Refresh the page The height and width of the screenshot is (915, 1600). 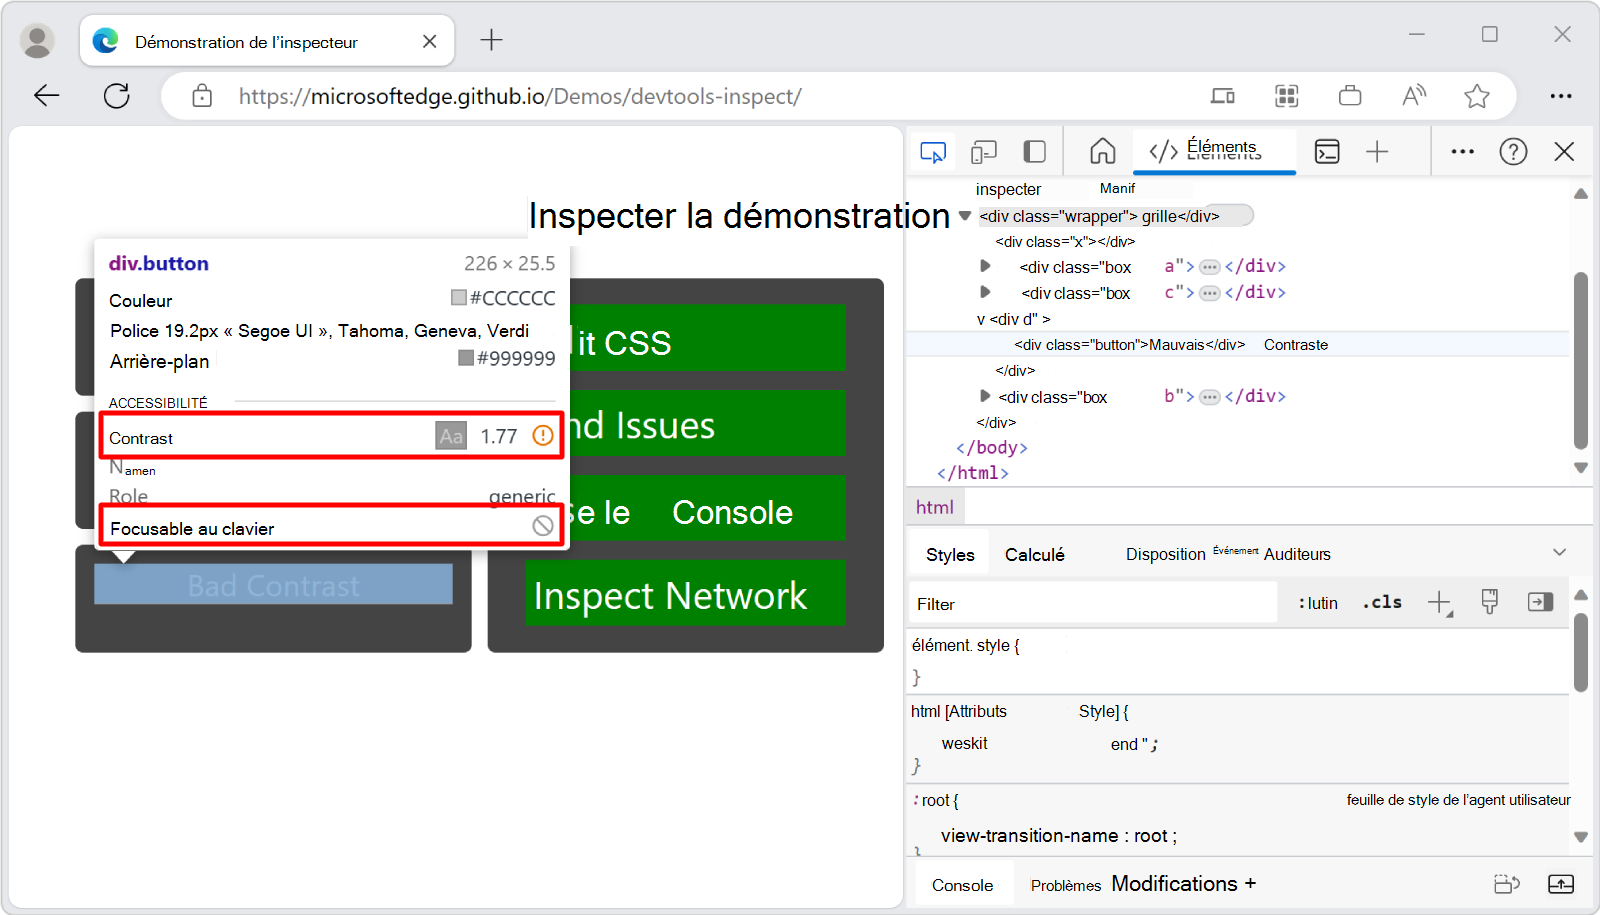117,96
